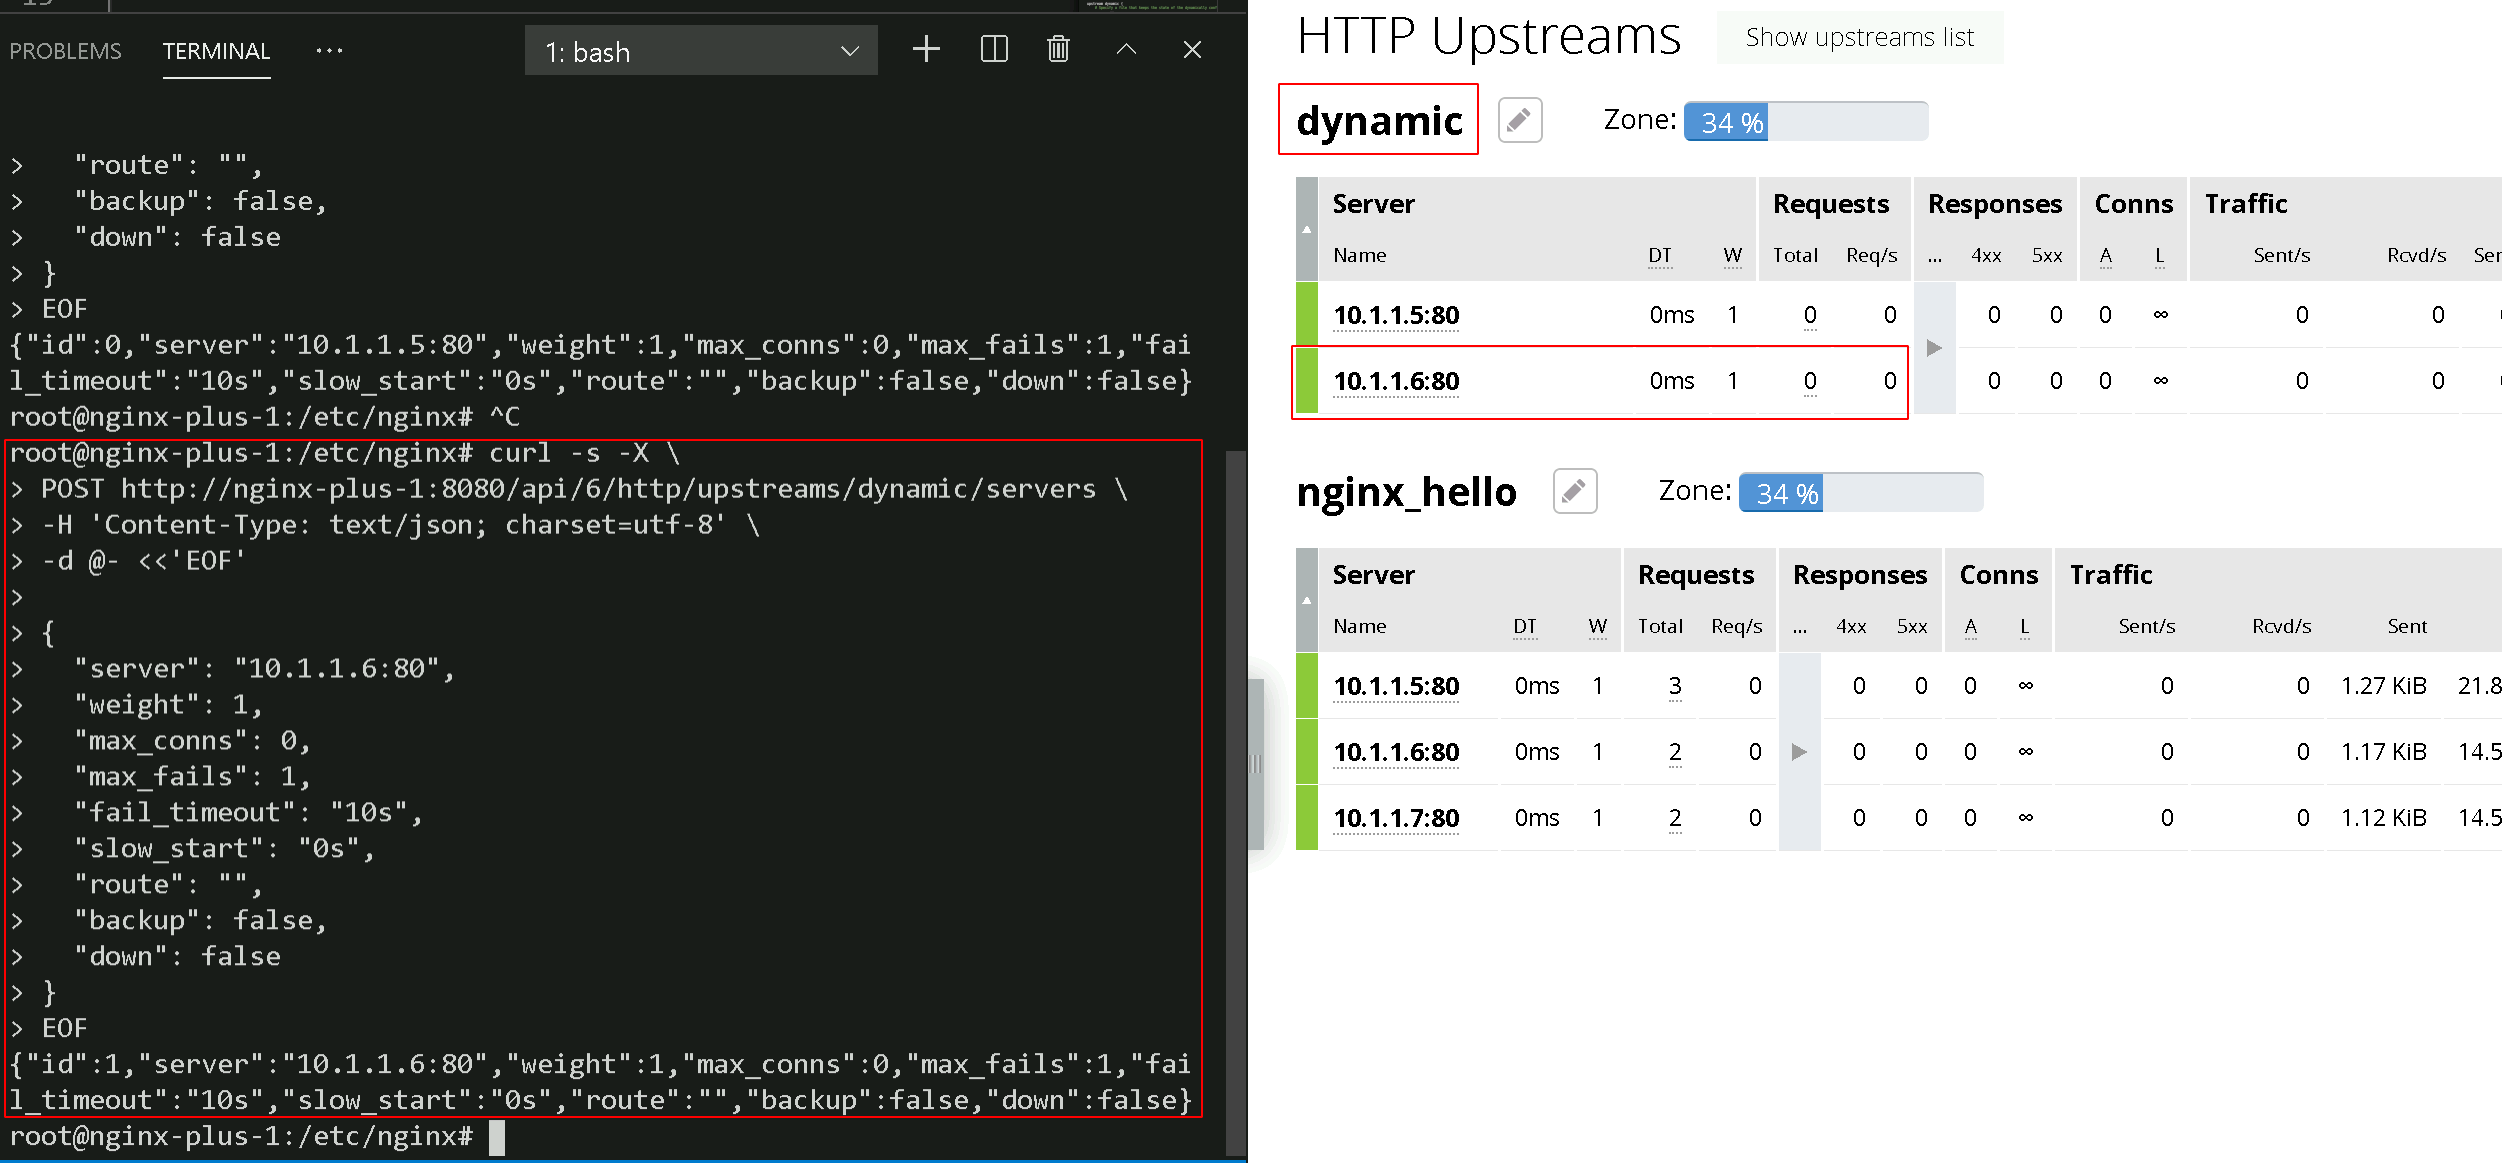Click total requests '0' for dynamic 10.1.1.6:80
The width and height of the screenshot is (2502, 1163).
1810,382
